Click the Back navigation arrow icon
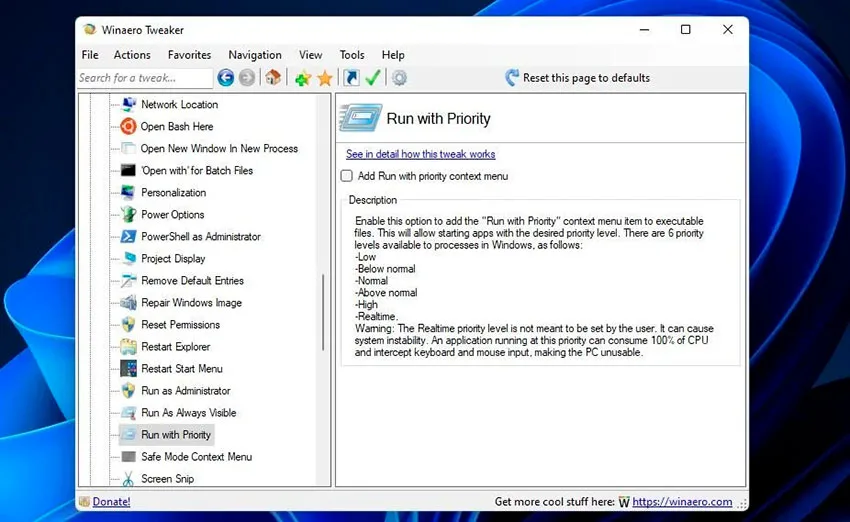Image resolution: width=850 pixels, height=522 pixels. click(226, 78)
